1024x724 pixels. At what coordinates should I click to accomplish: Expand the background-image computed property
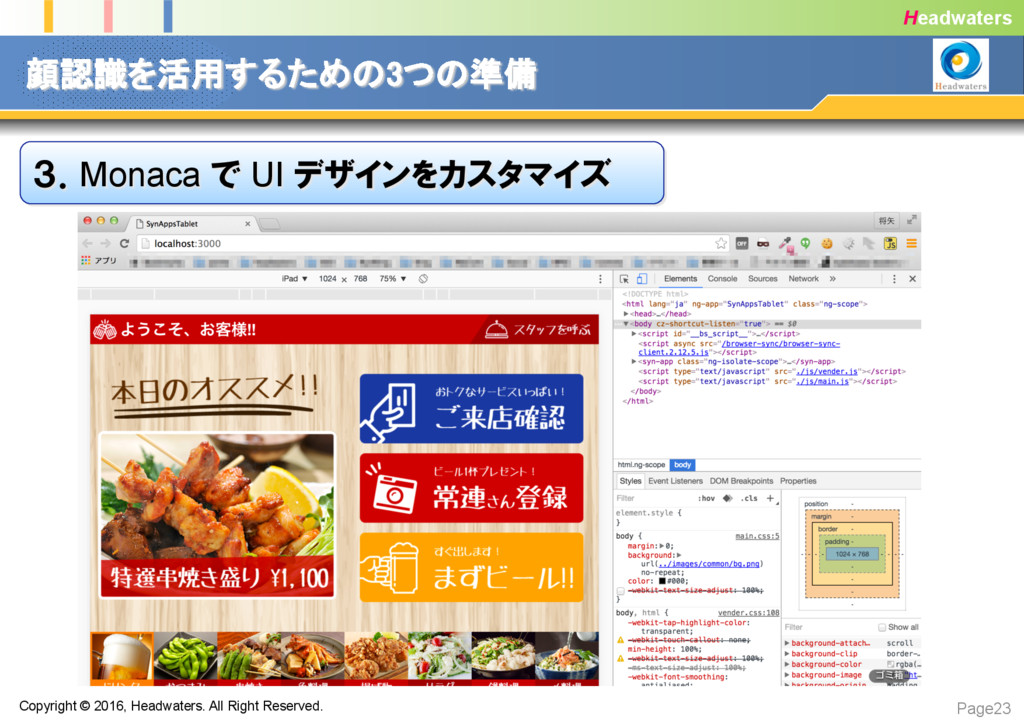click(788, 675)
